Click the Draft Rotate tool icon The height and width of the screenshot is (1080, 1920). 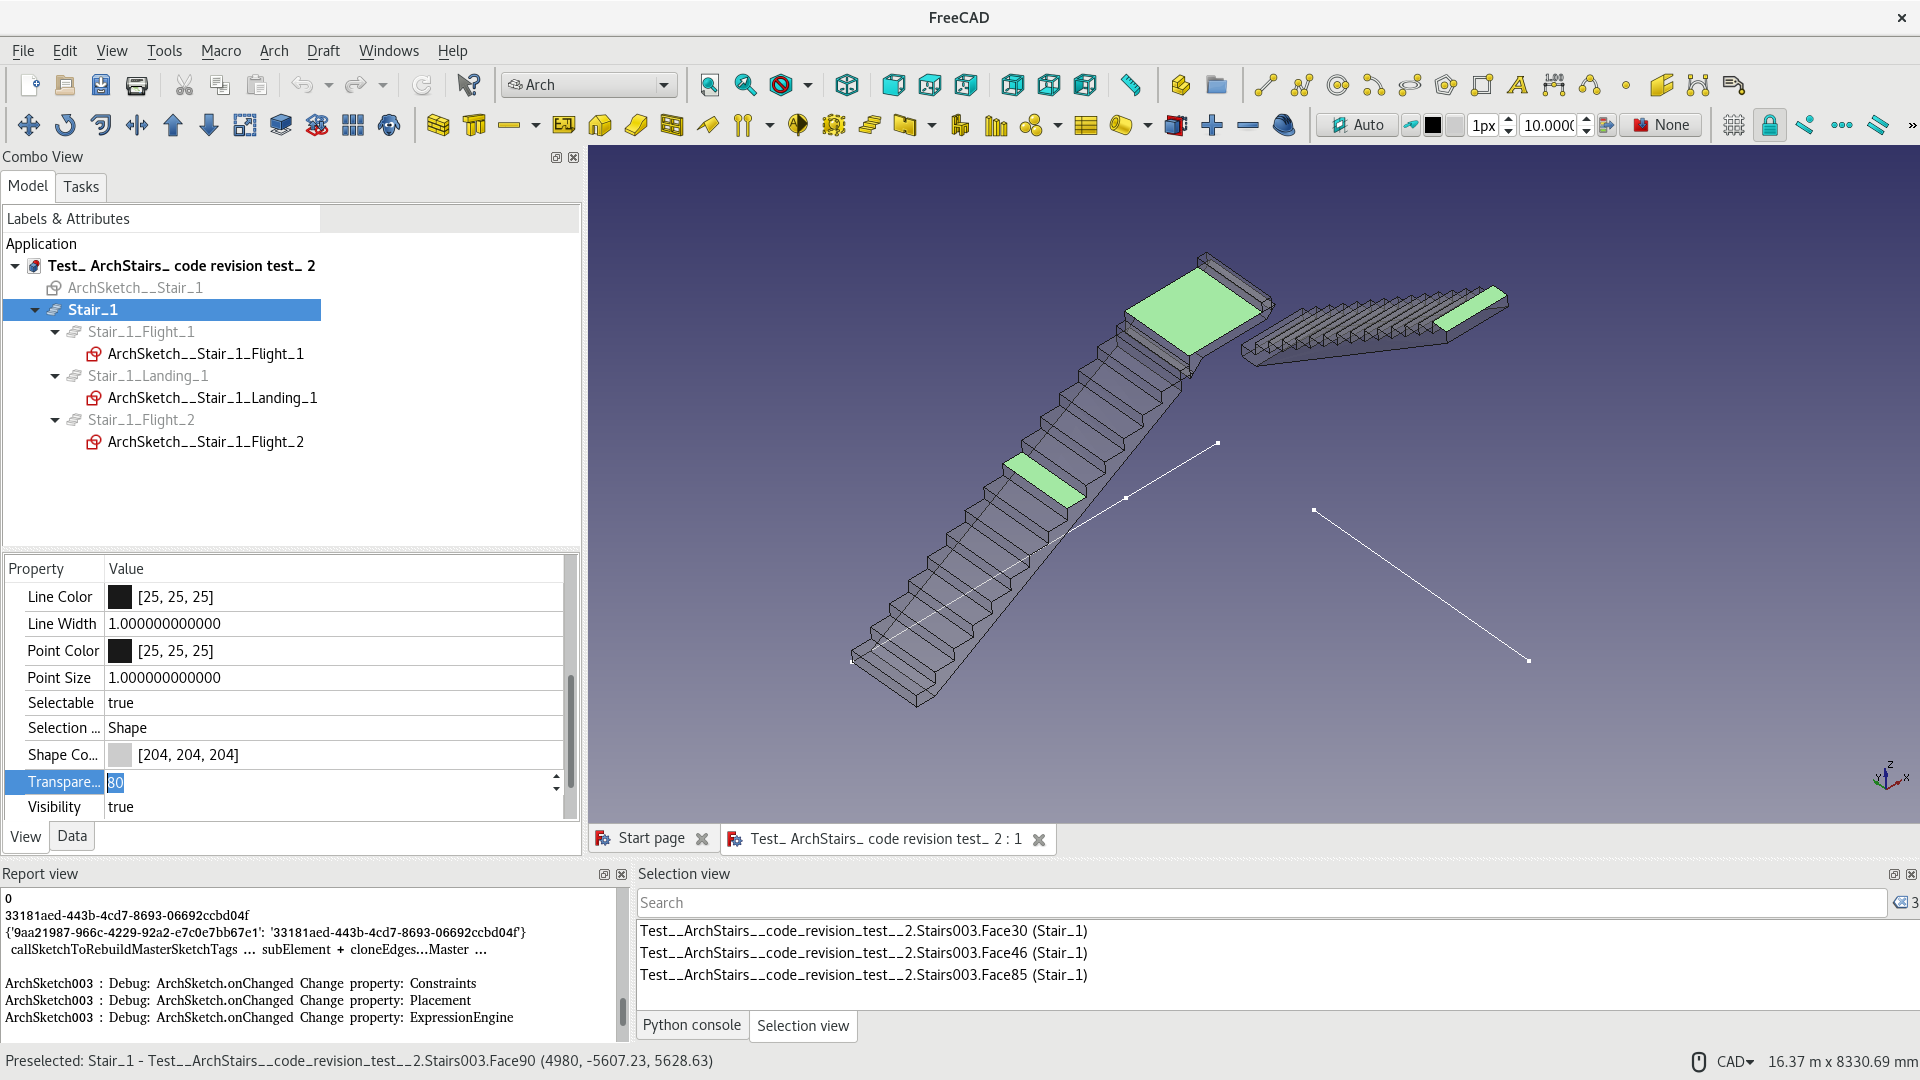click(x=65, y=125)
